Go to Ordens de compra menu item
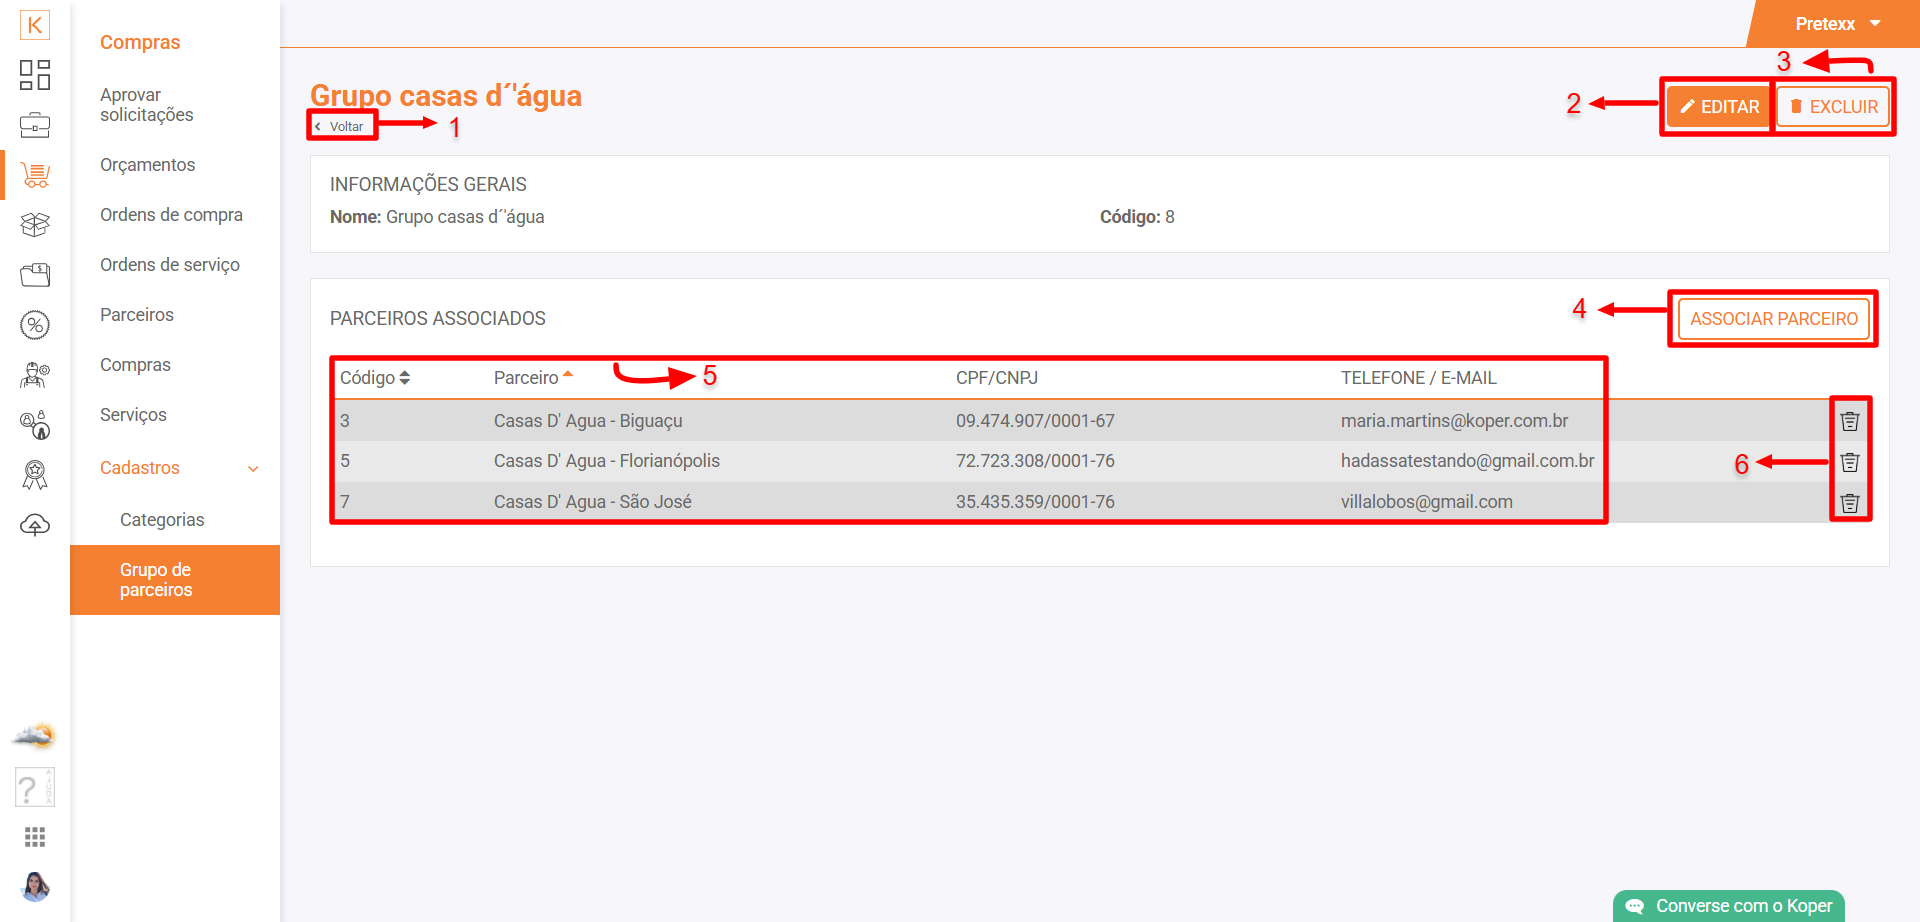The height and width of the screenshot is (922, 1920). [x=171, y=215]
